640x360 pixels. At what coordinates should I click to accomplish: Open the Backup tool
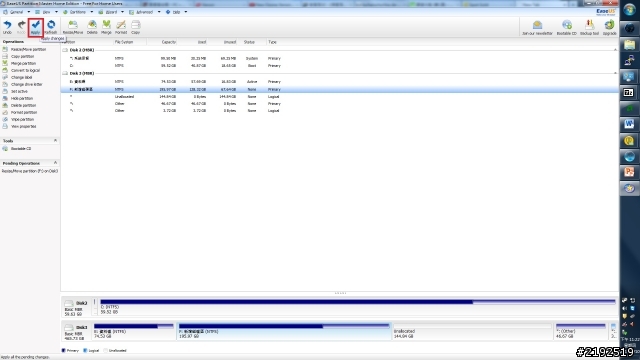589,28
